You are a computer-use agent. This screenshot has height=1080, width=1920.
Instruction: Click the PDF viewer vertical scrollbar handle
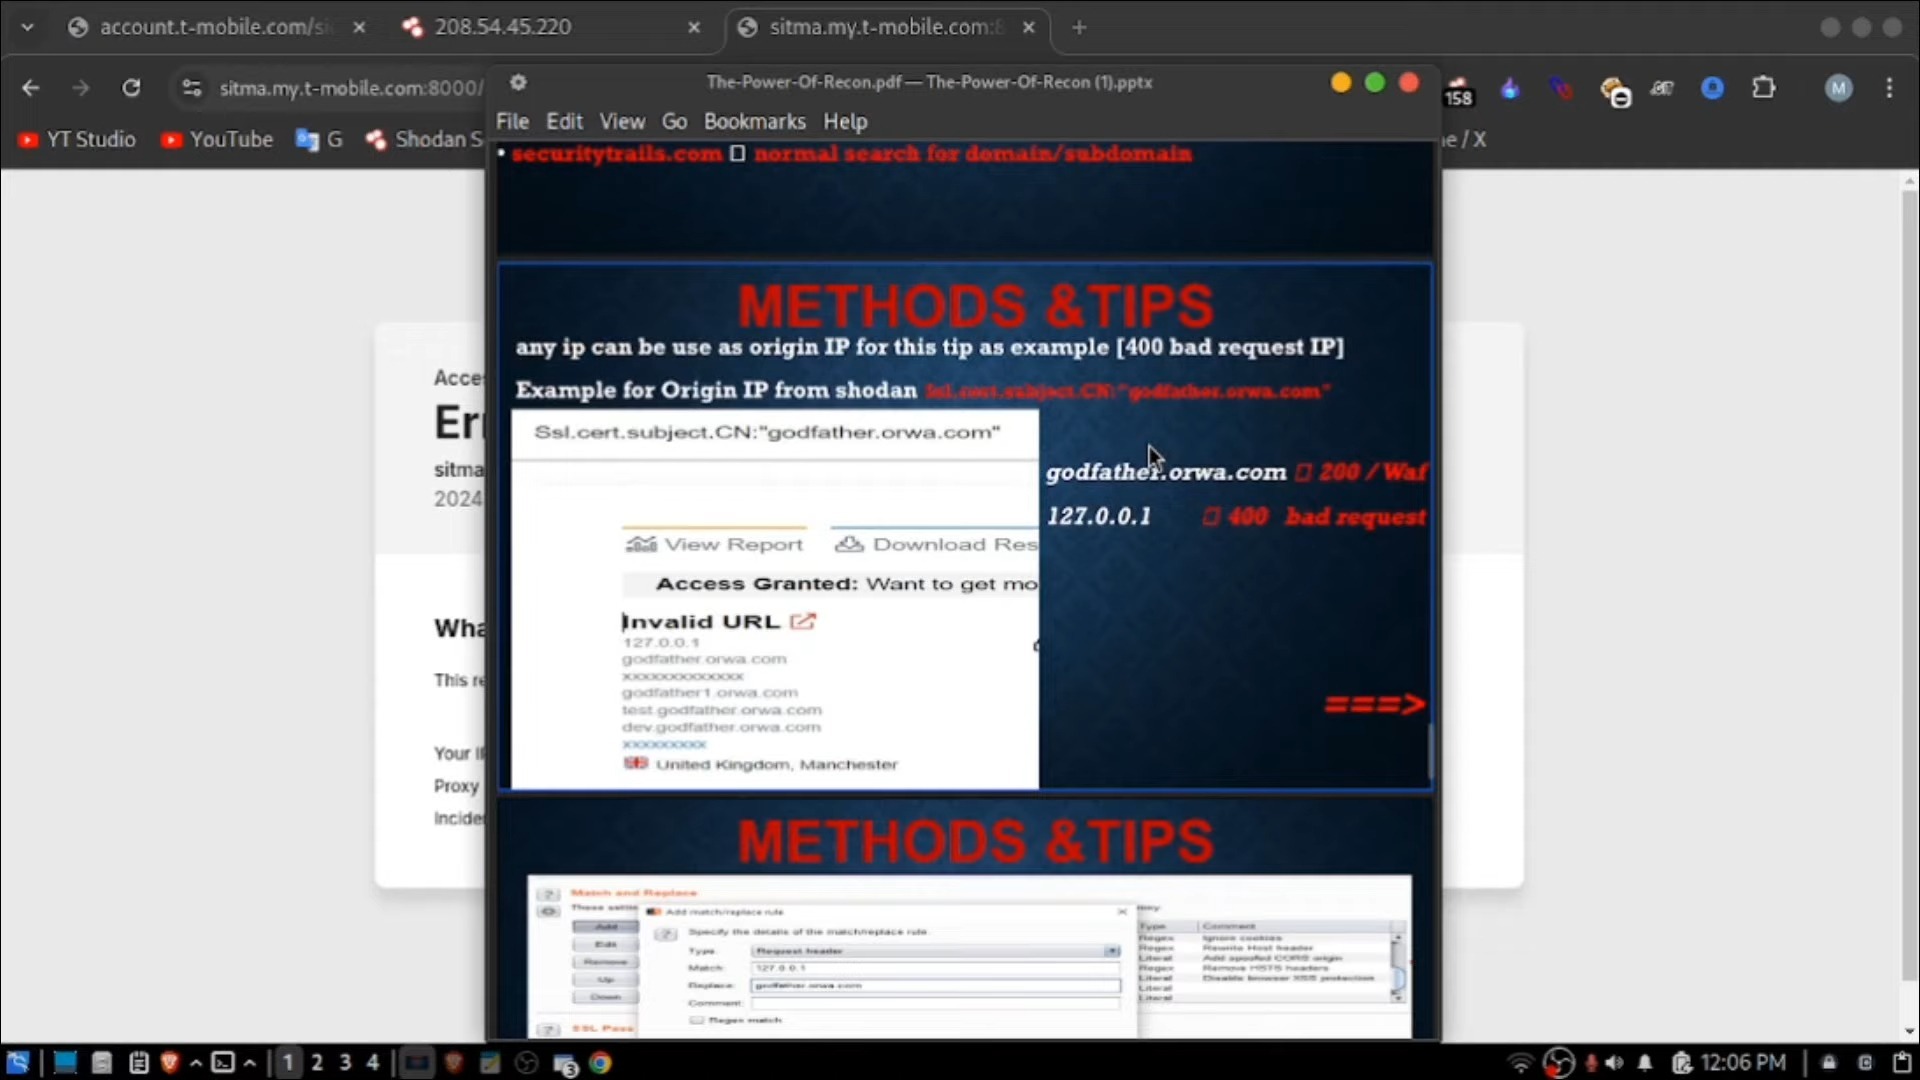click(x=1431, y=750)
